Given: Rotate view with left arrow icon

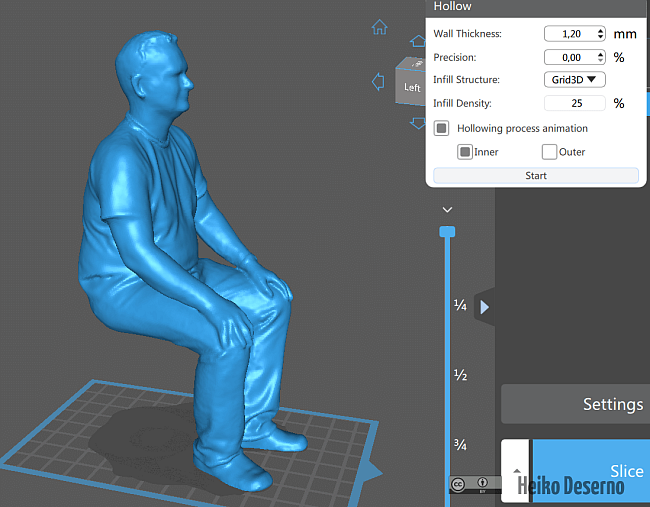Looking at the screenshot, I should pos(378,82).
